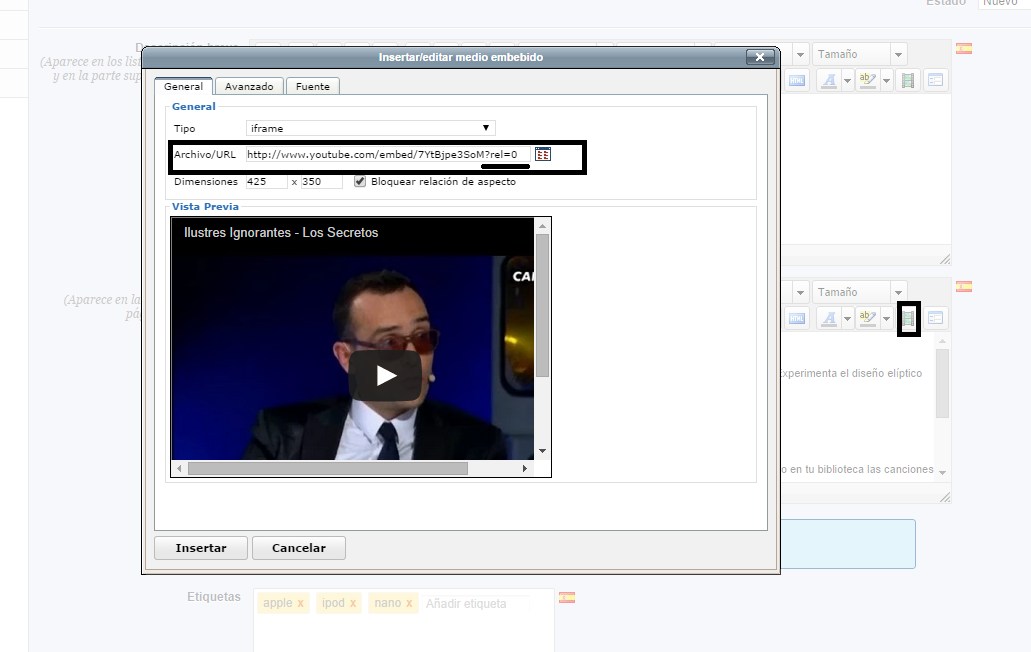The height and width of the screenshot is (652, 1031).
Task: Switch to the Fuente tab
Action: (313, 87)
